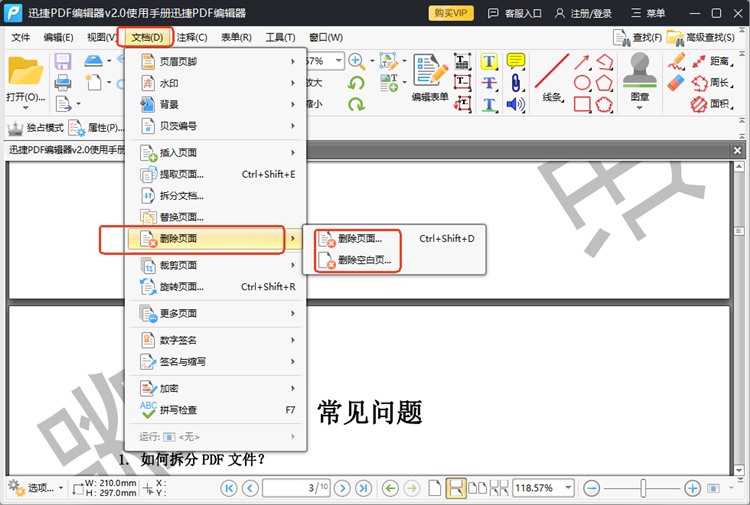The width and height of the screenshot is (750, 505).
Task: Expand the 水印 submenu
Action: [215, 83]
